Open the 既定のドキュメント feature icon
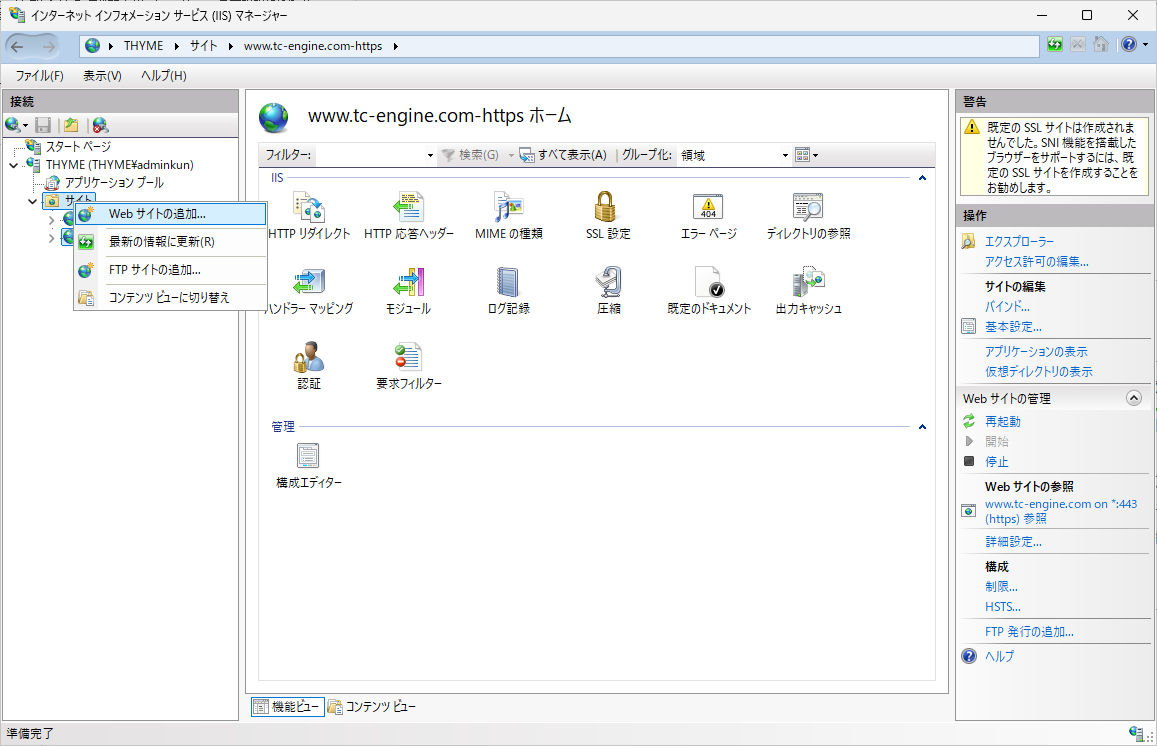 (x=708, y=282)
